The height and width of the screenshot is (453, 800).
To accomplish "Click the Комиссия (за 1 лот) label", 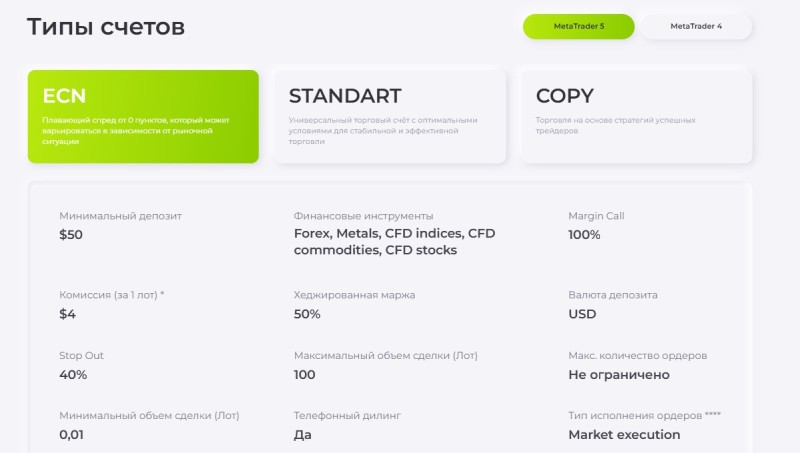I will 112,295.
